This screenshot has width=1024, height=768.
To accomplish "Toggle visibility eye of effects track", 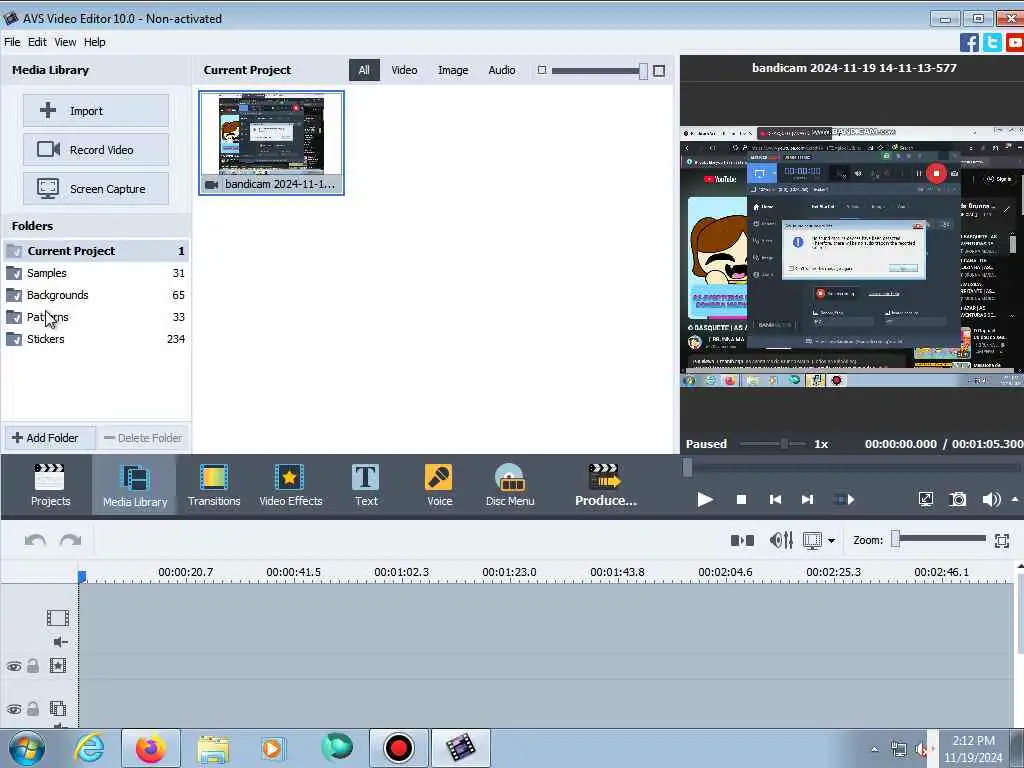I will click(x=14, y=666).
